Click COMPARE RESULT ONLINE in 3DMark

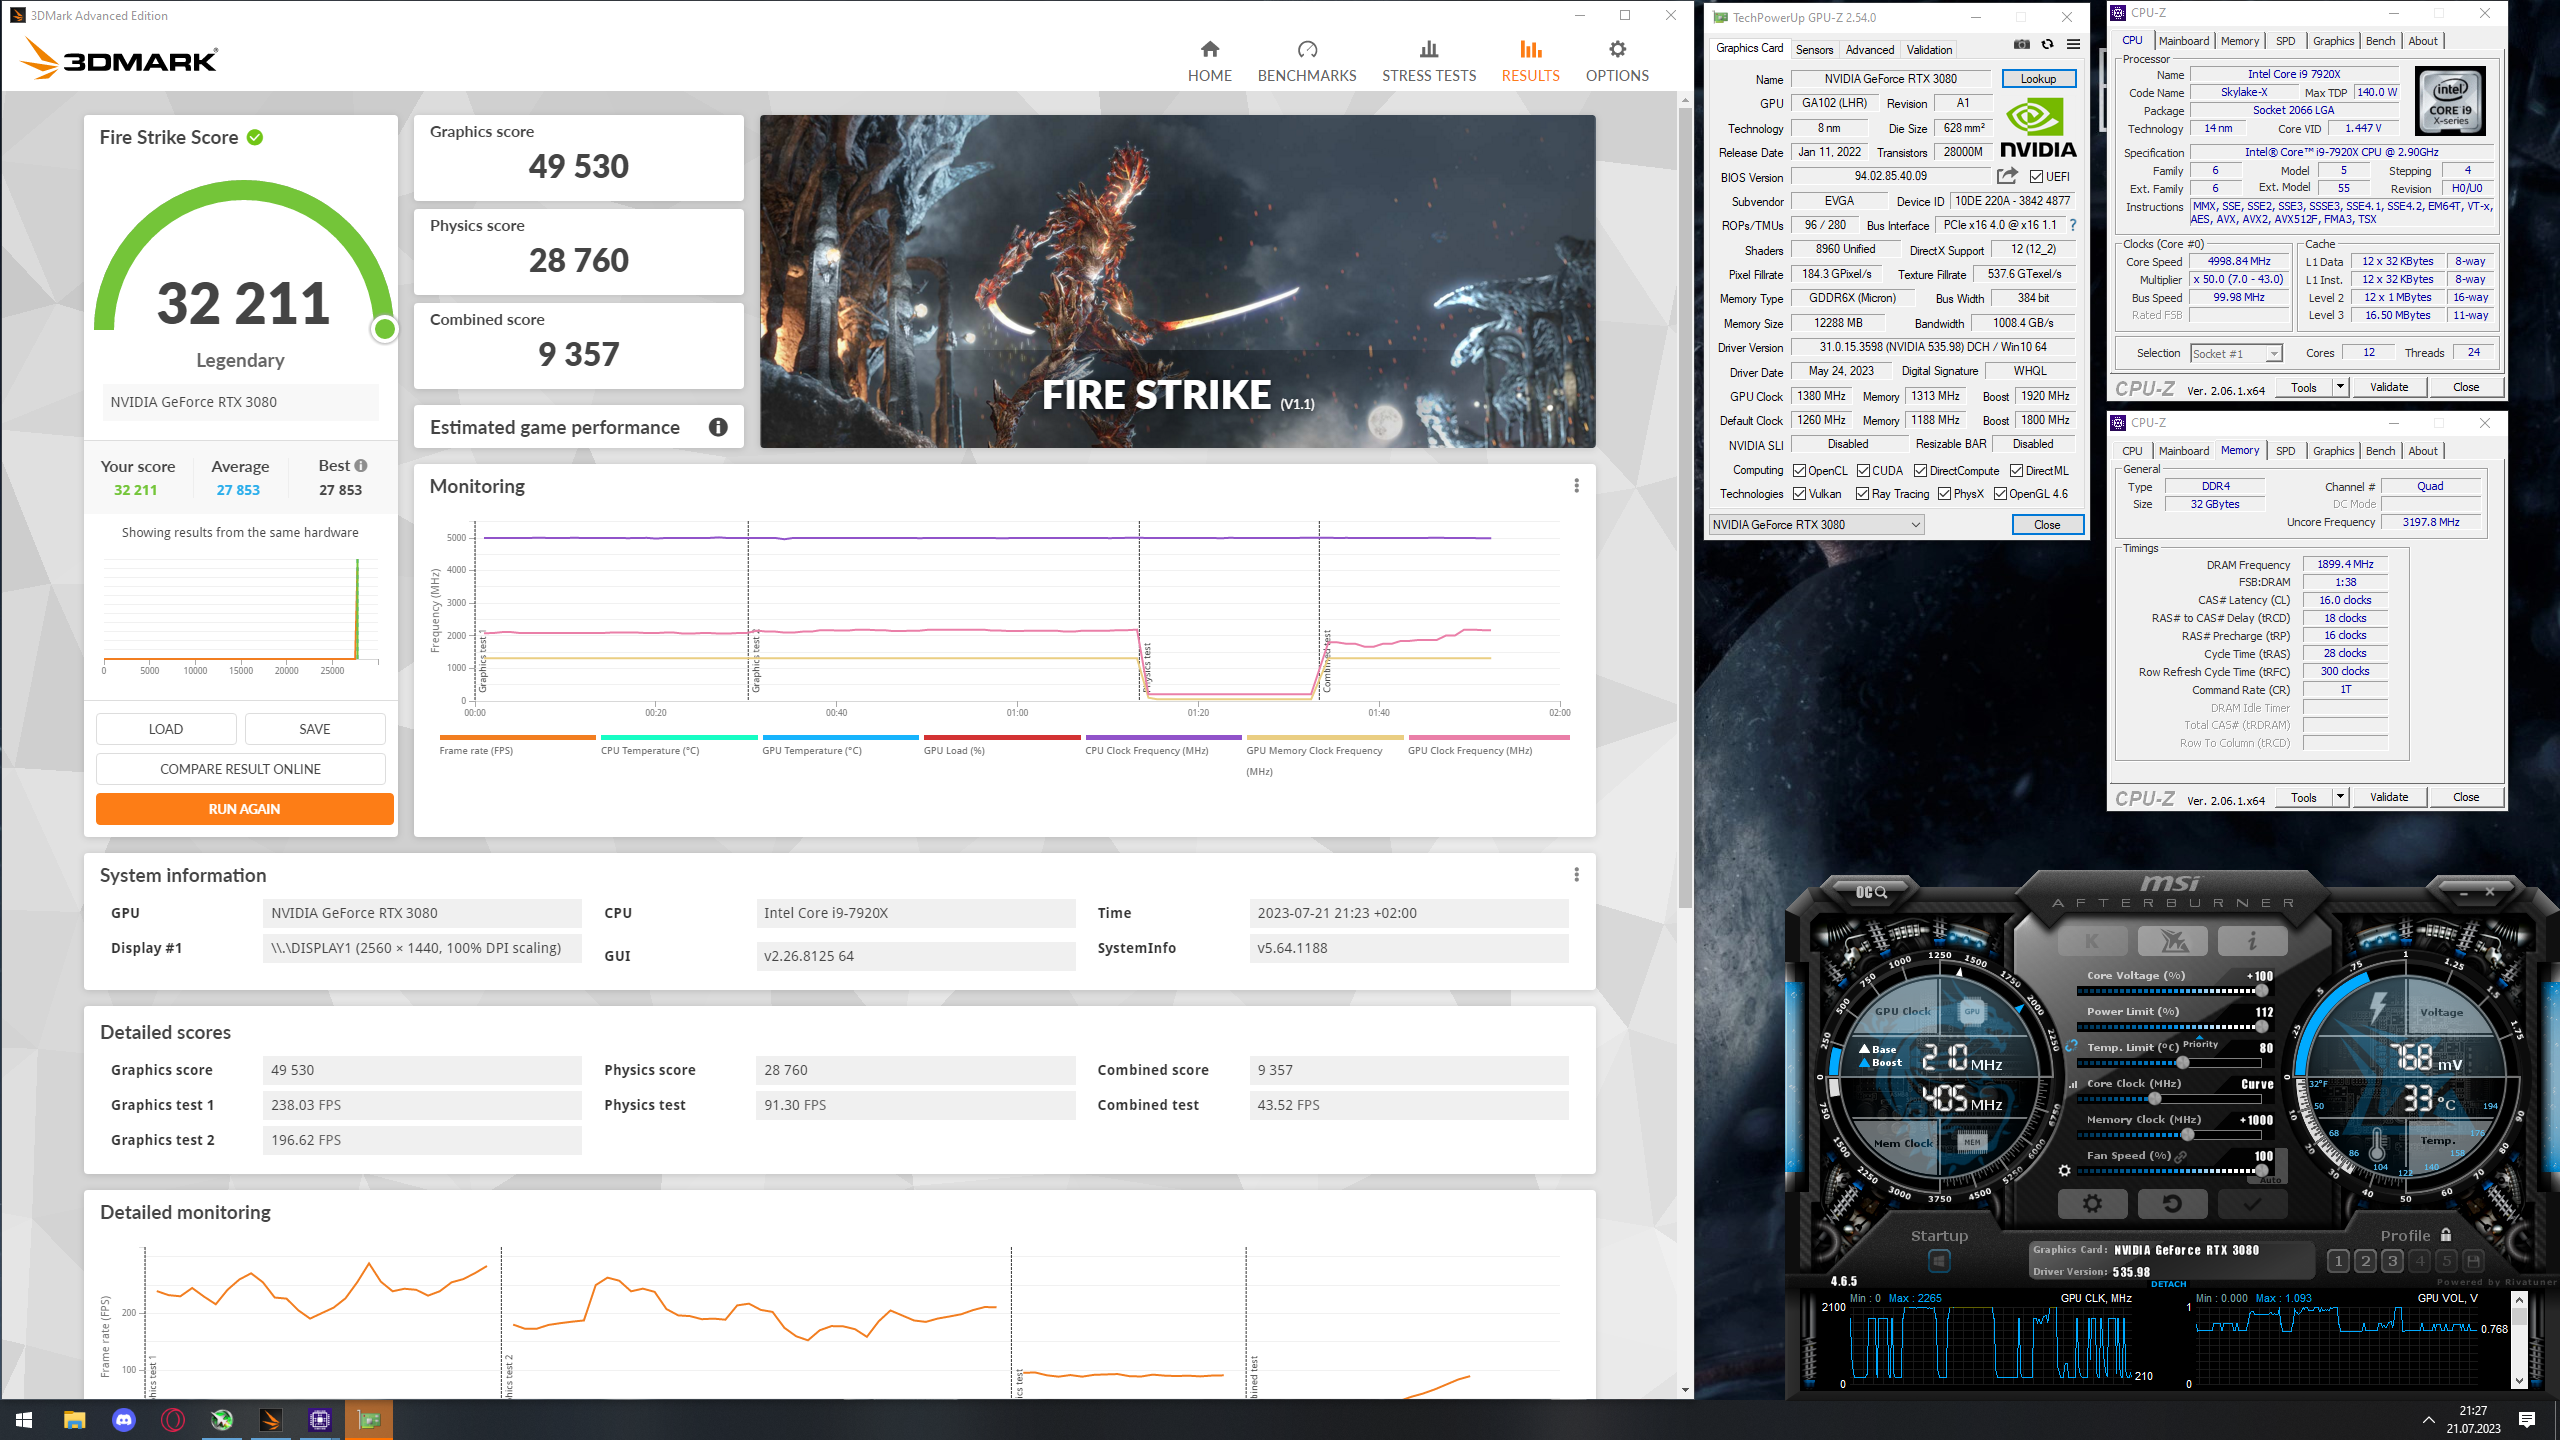click(x=240, y=769)
